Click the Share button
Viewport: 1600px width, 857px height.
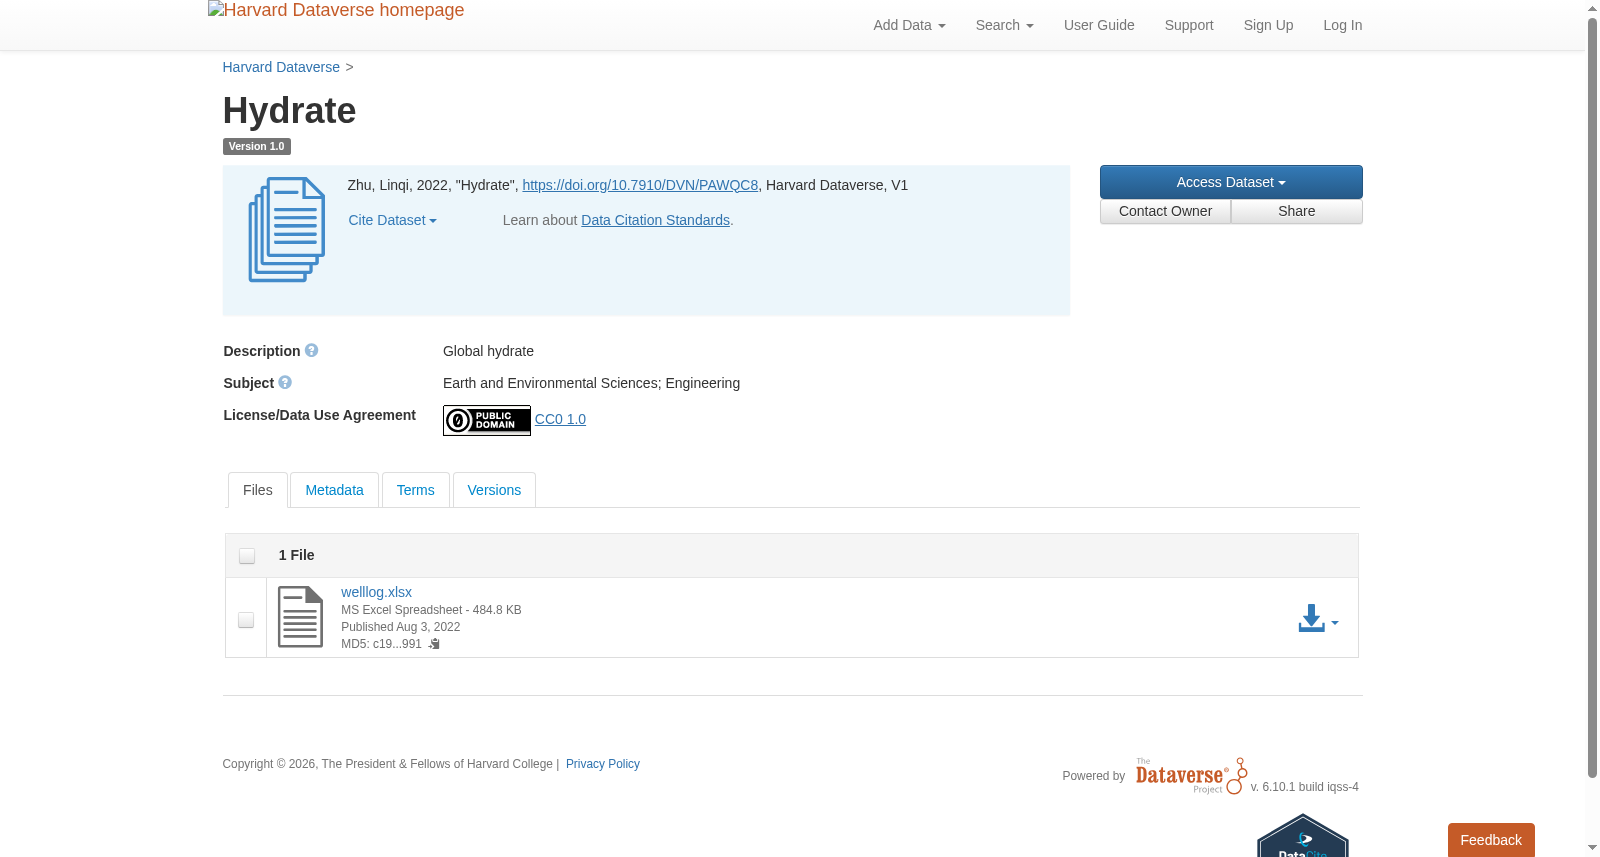1297,211
